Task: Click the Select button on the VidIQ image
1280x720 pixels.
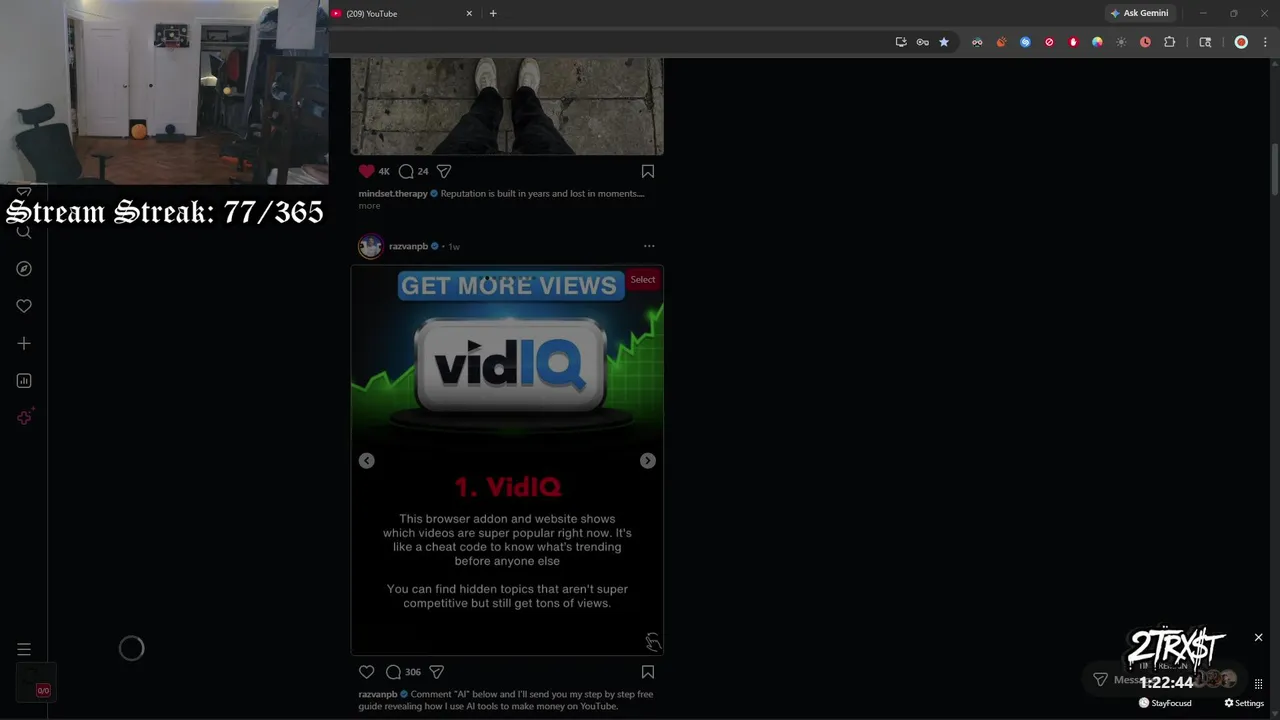Action: (x=643, y=279)
